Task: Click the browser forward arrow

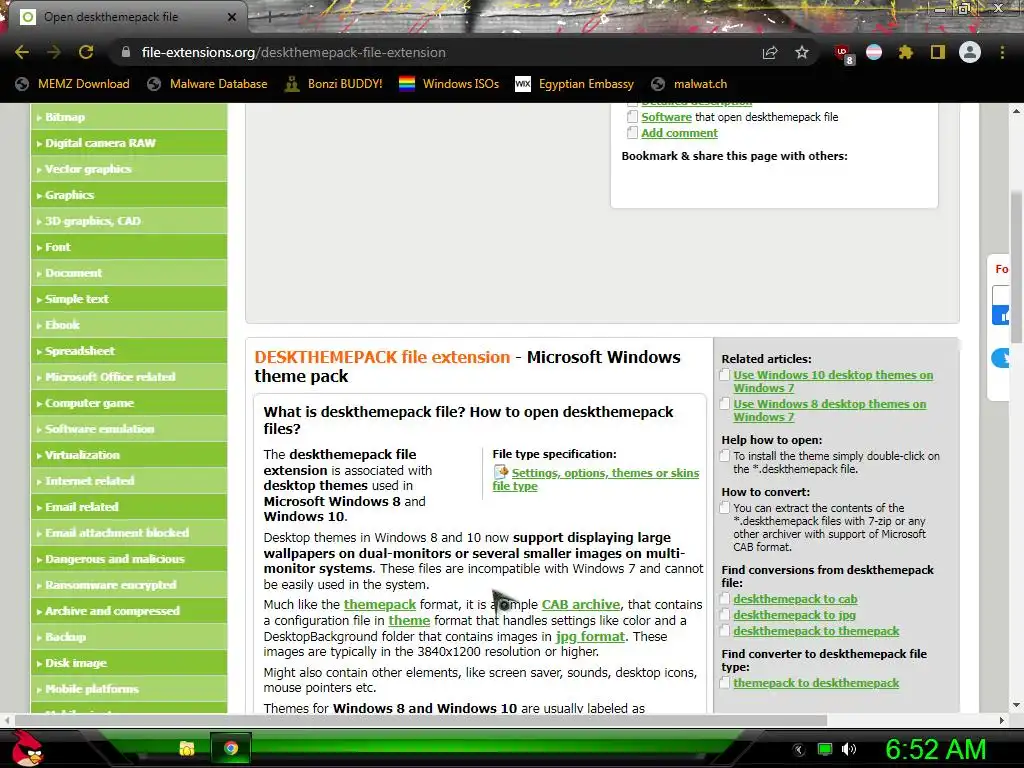Action: click(54, 52)
